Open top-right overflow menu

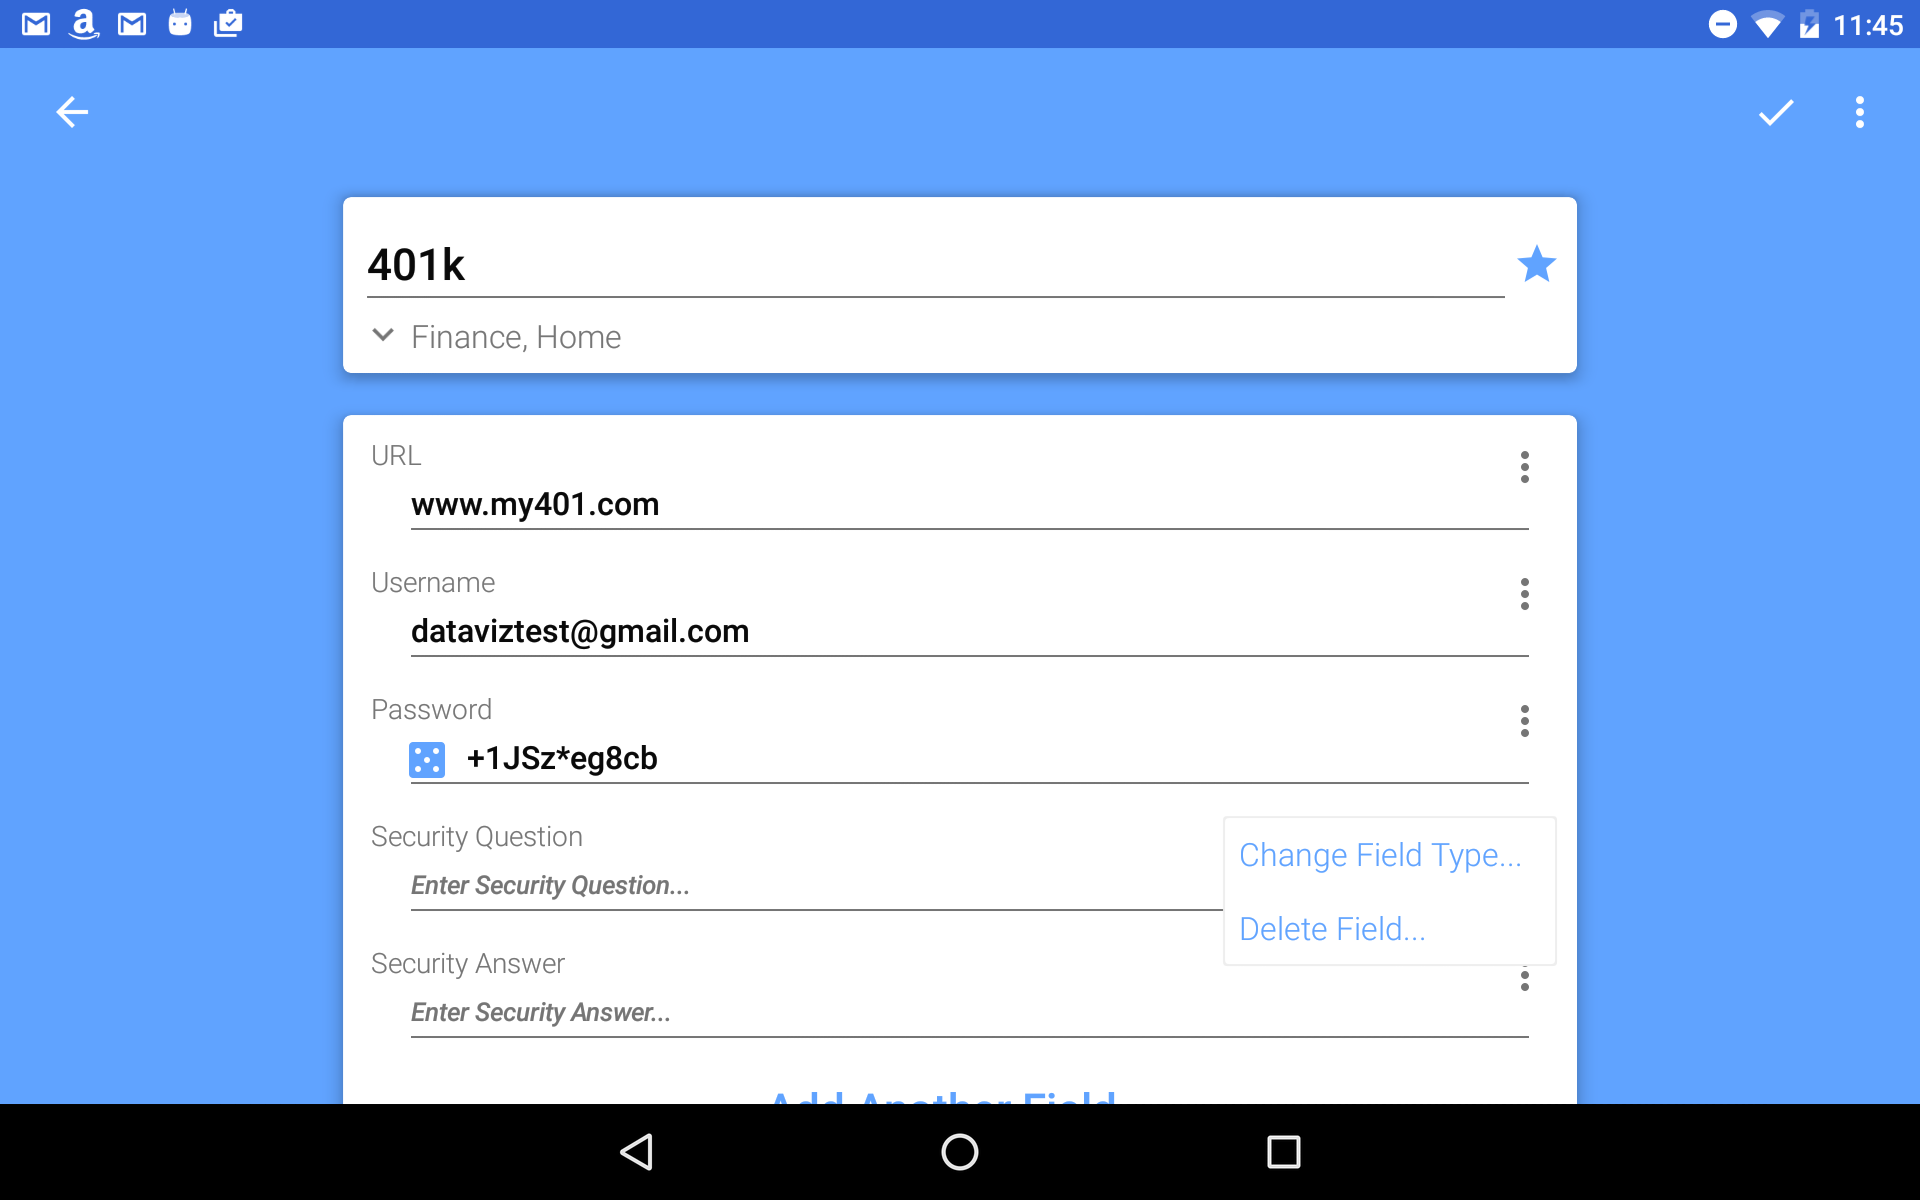point(1860,112)
